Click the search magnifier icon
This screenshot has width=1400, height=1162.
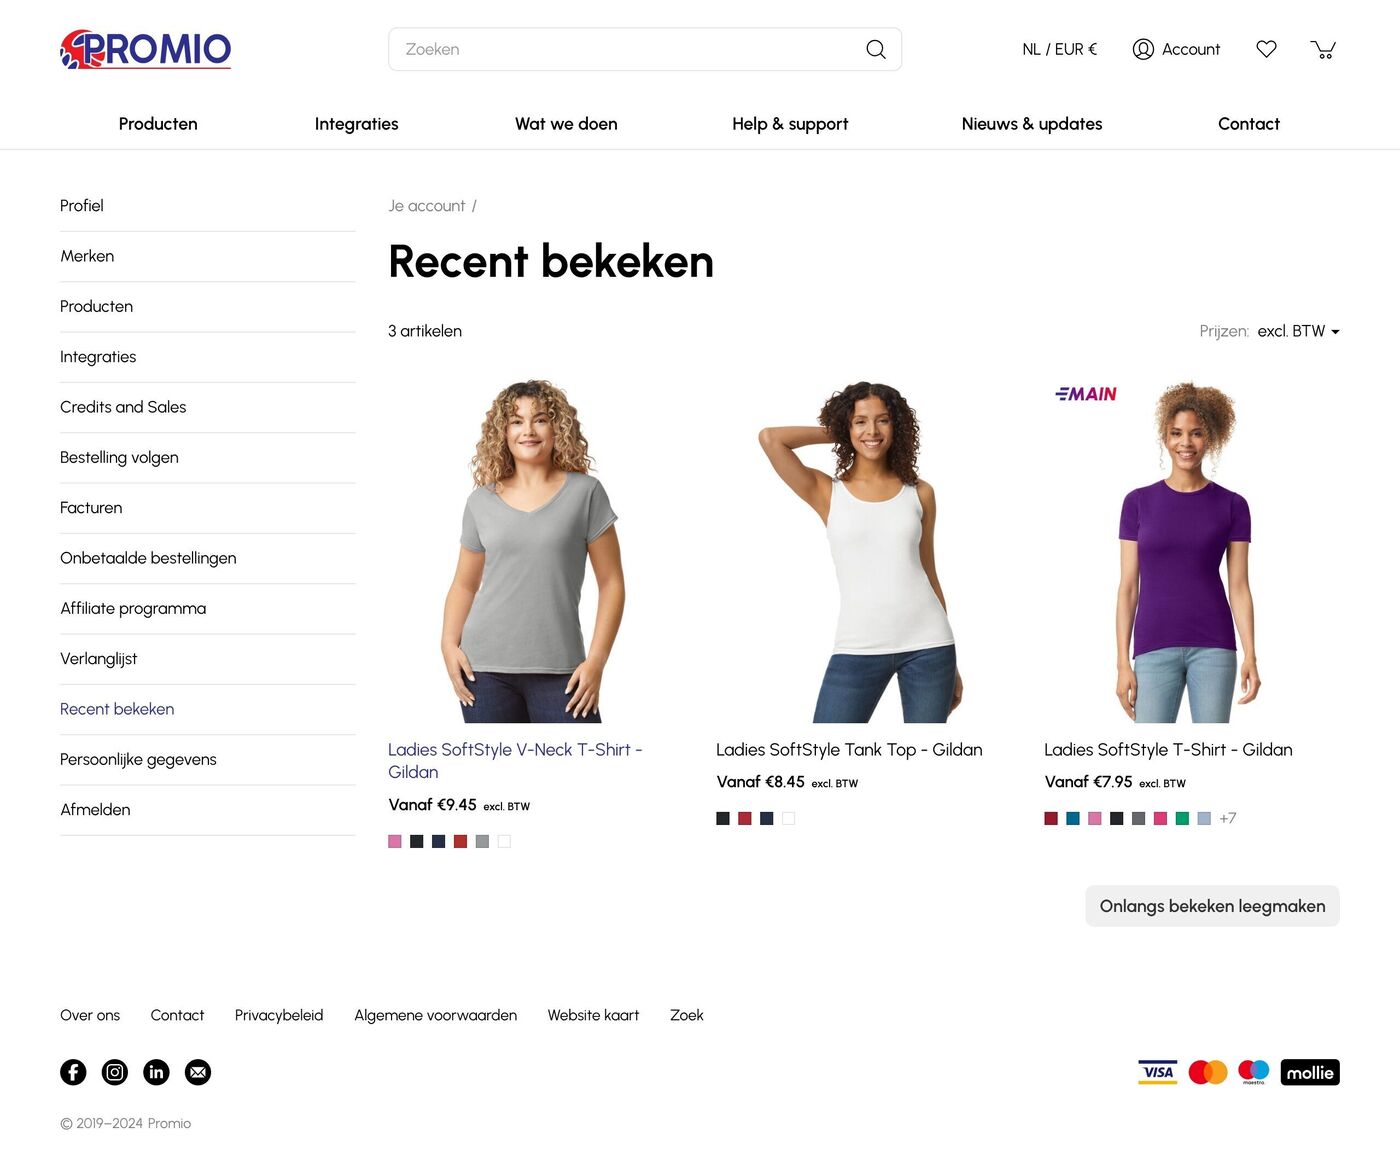[x=876, y=49]
